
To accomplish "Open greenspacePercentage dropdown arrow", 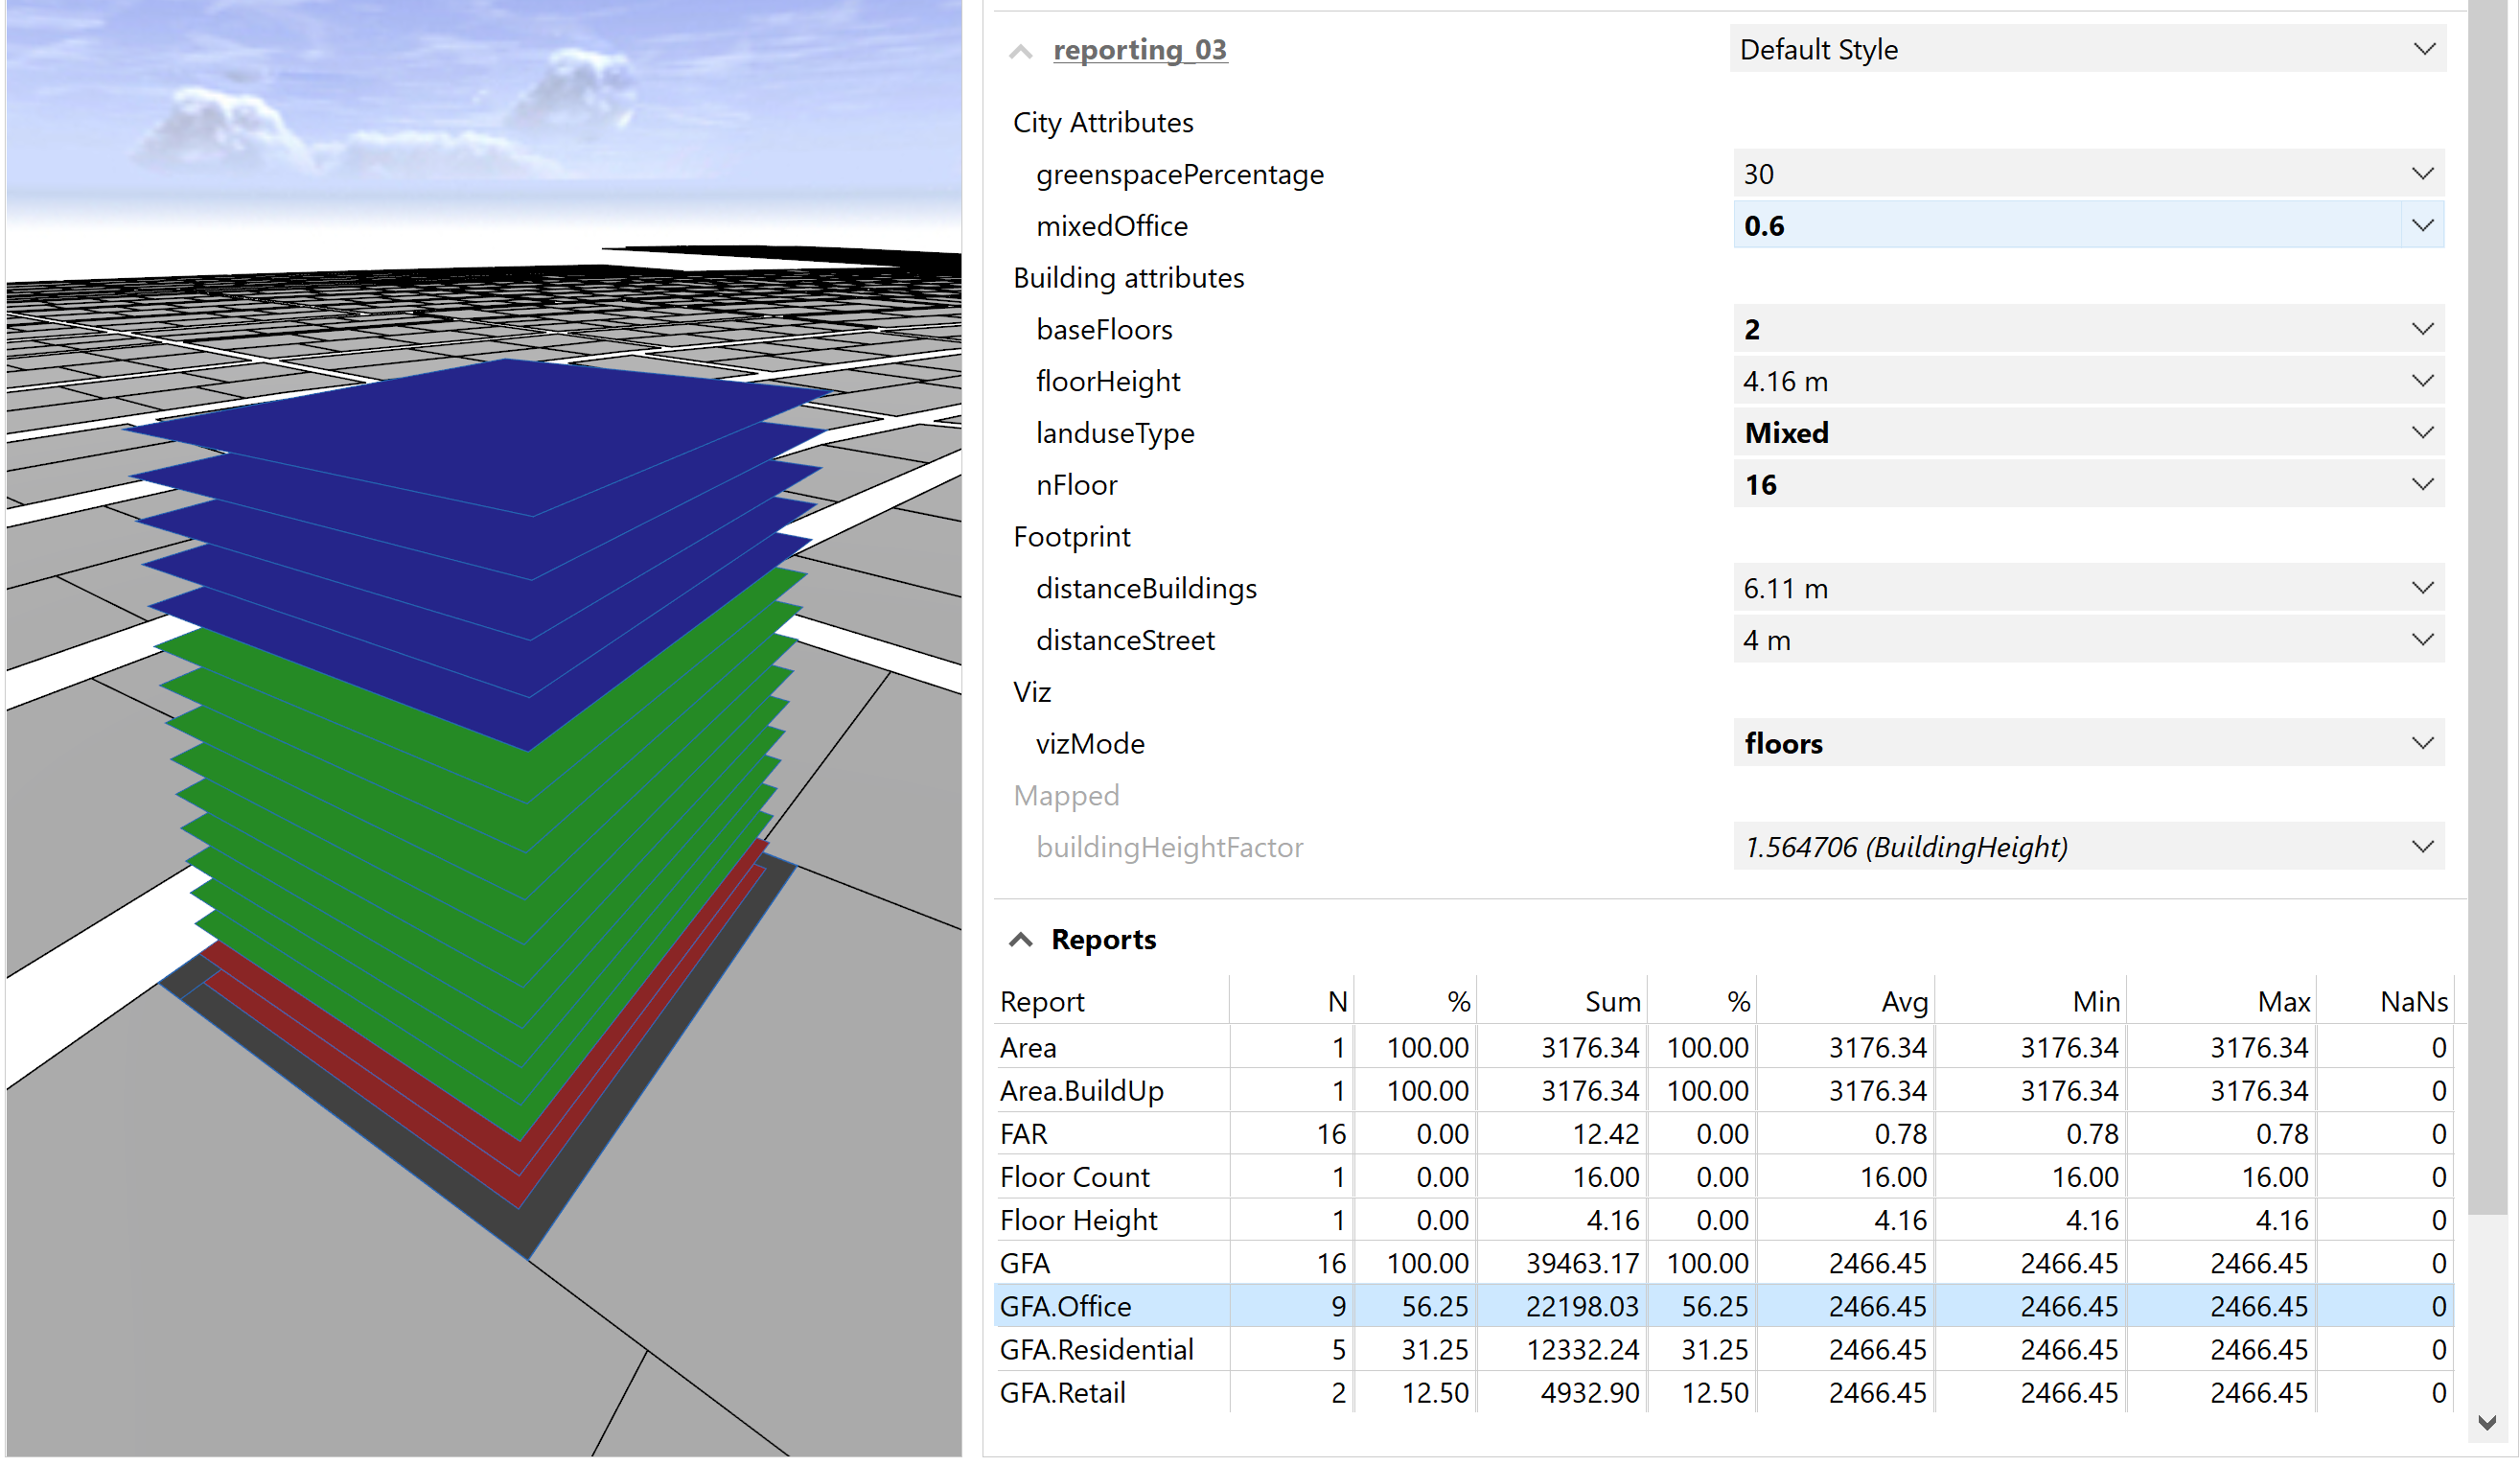I will click(x=2422, y=174).
